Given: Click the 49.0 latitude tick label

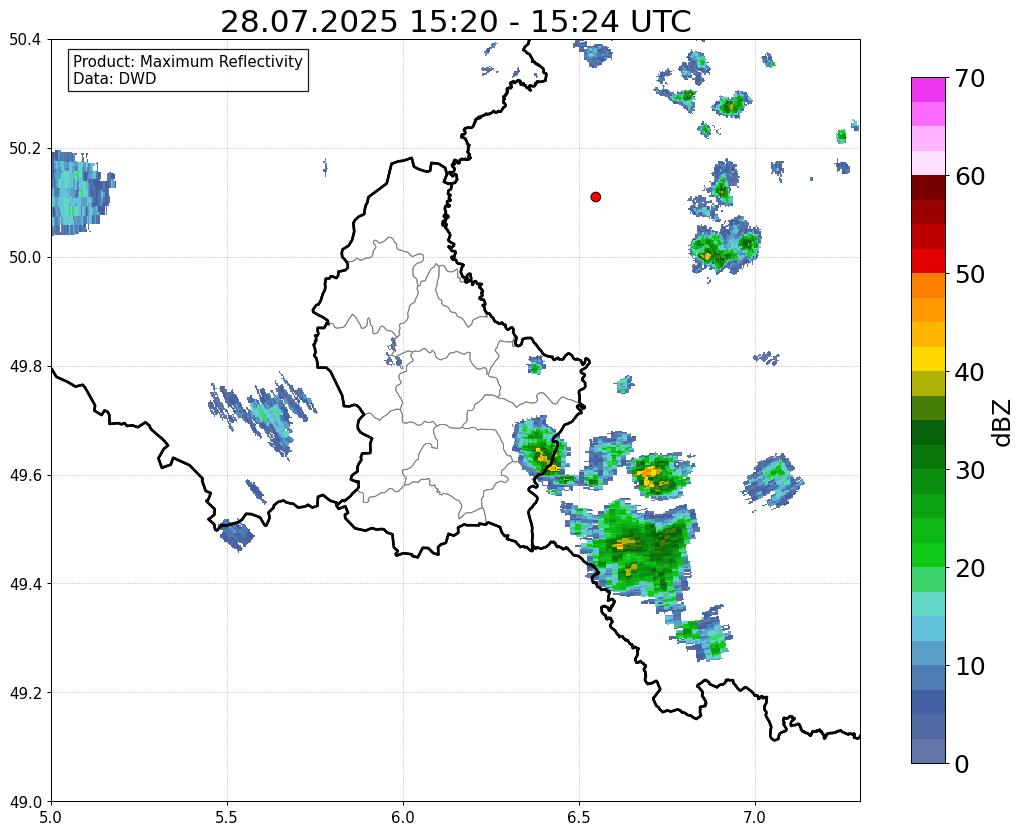Looking at the screenshot, I should [25, 802].
